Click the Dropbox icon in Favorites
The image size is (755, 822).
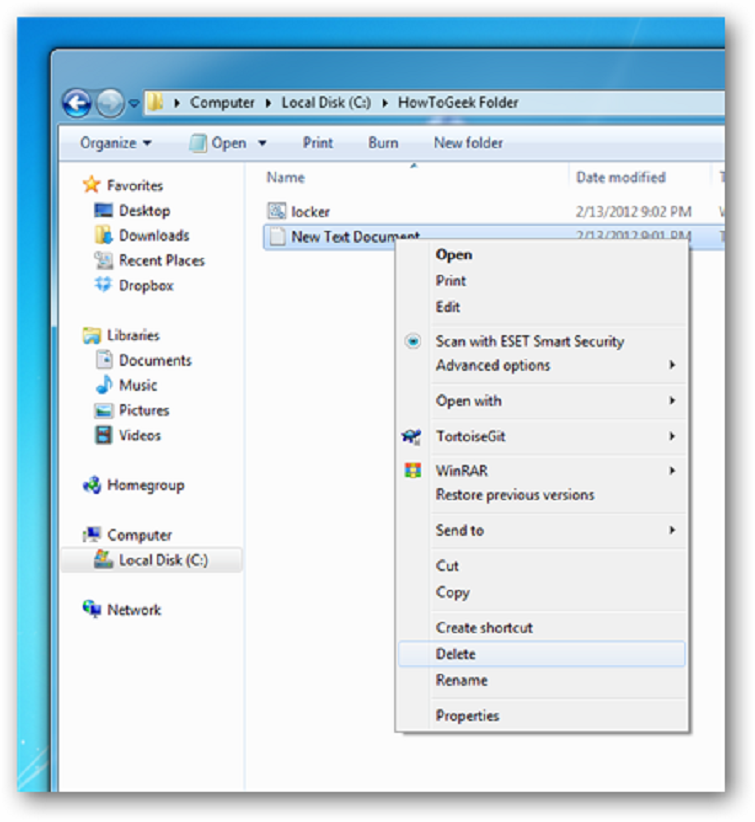[103, 285]
